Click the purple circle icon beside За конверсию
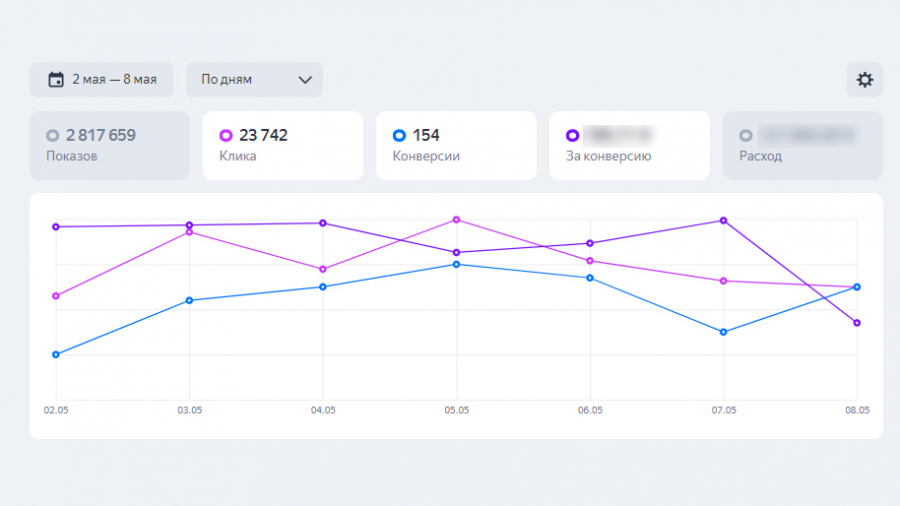 click(x=572, y=135)
